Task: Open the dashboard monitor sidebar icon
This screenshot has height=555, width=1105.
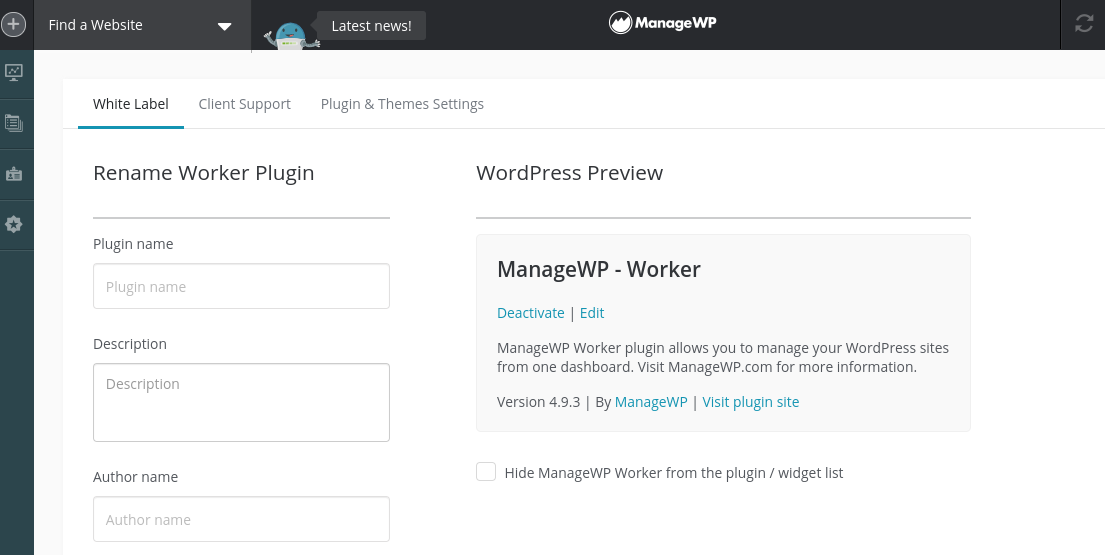Action: [14, 72]
